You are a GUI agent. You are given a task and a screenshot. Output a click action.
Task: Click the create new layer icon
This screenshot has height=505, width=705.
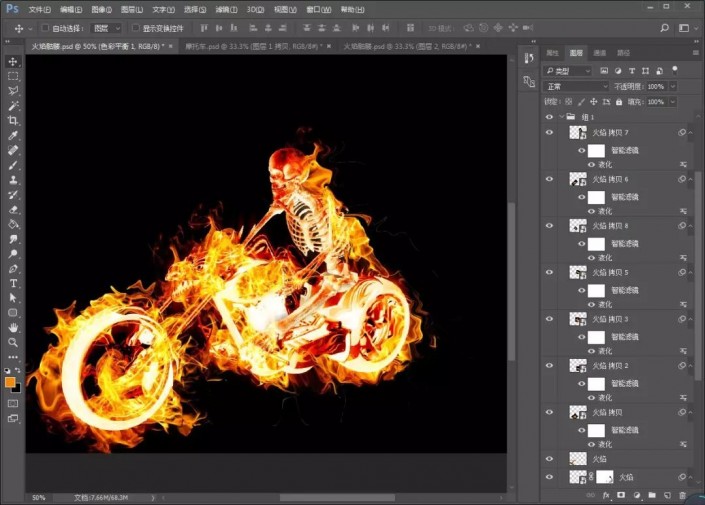point(667,495)
